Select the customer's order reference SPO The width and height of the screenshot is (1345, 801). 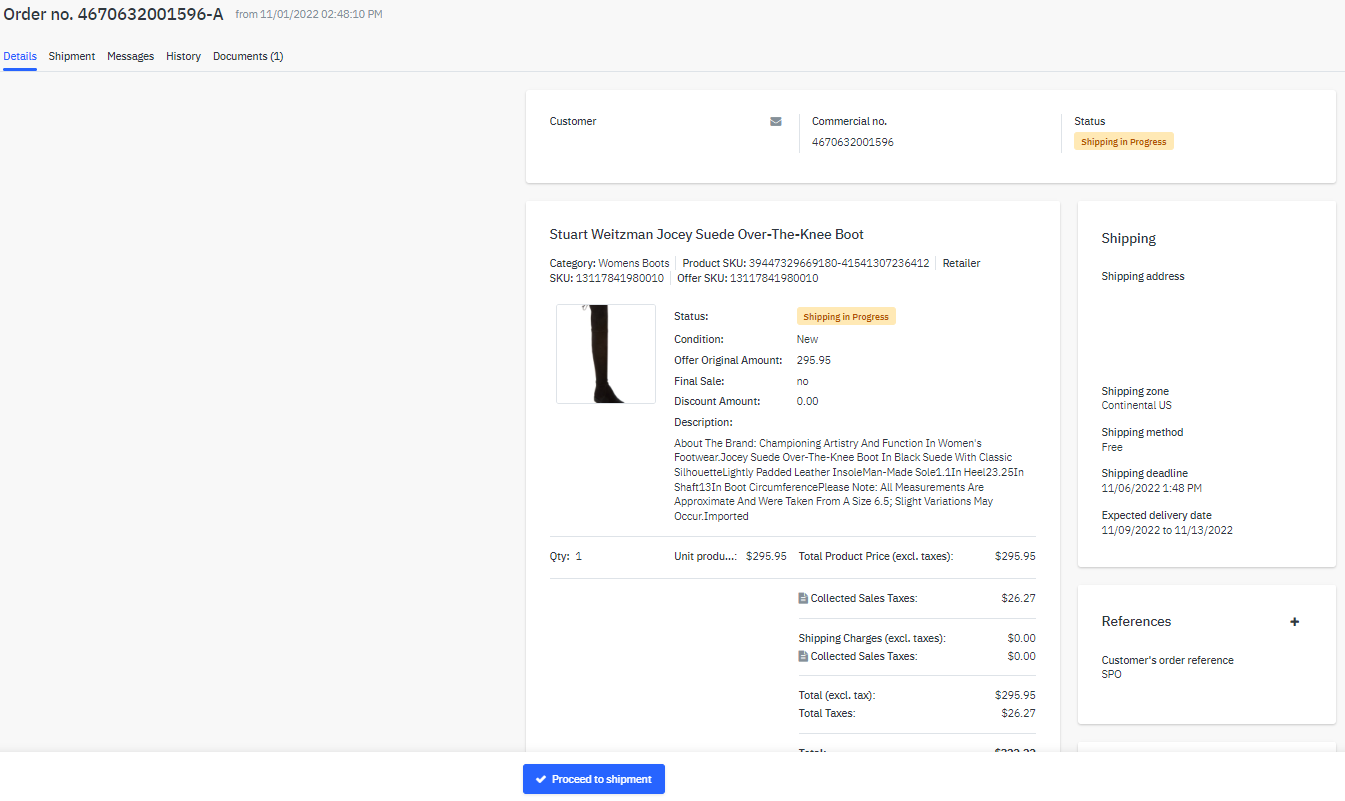(1111, 674)
